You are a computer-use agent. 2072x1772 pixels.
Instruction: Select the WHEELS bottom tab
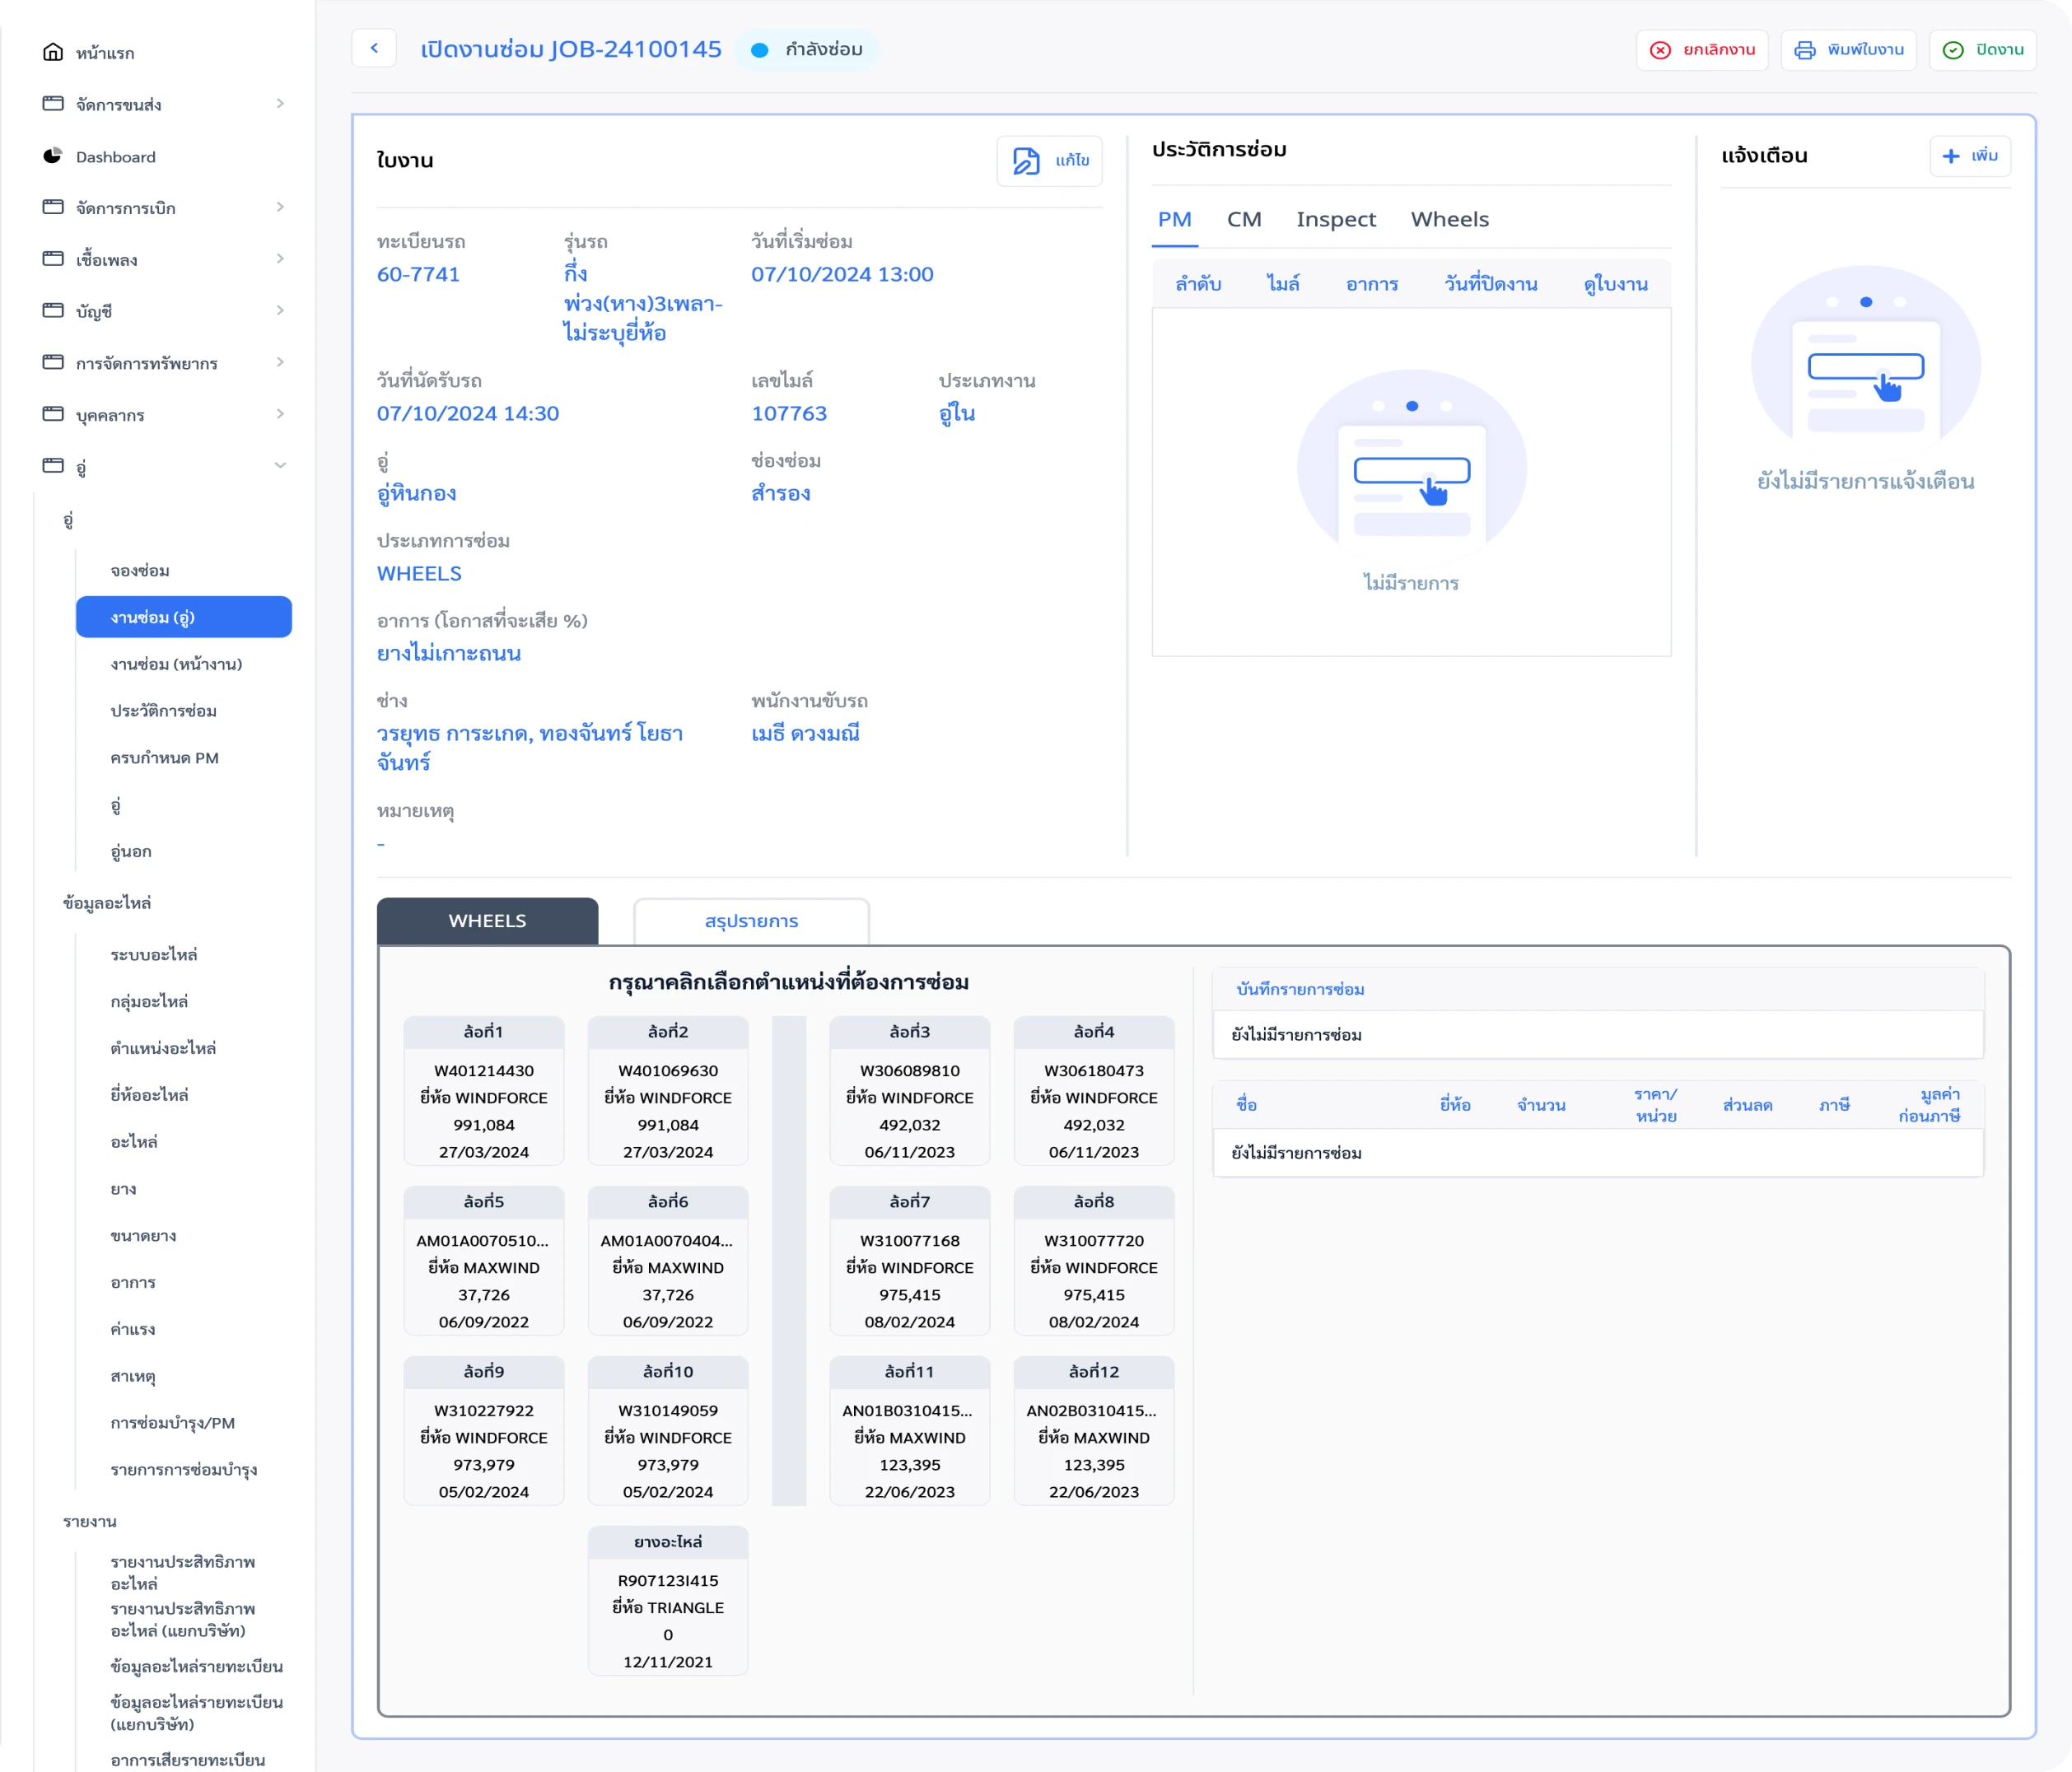coord(488,921)
